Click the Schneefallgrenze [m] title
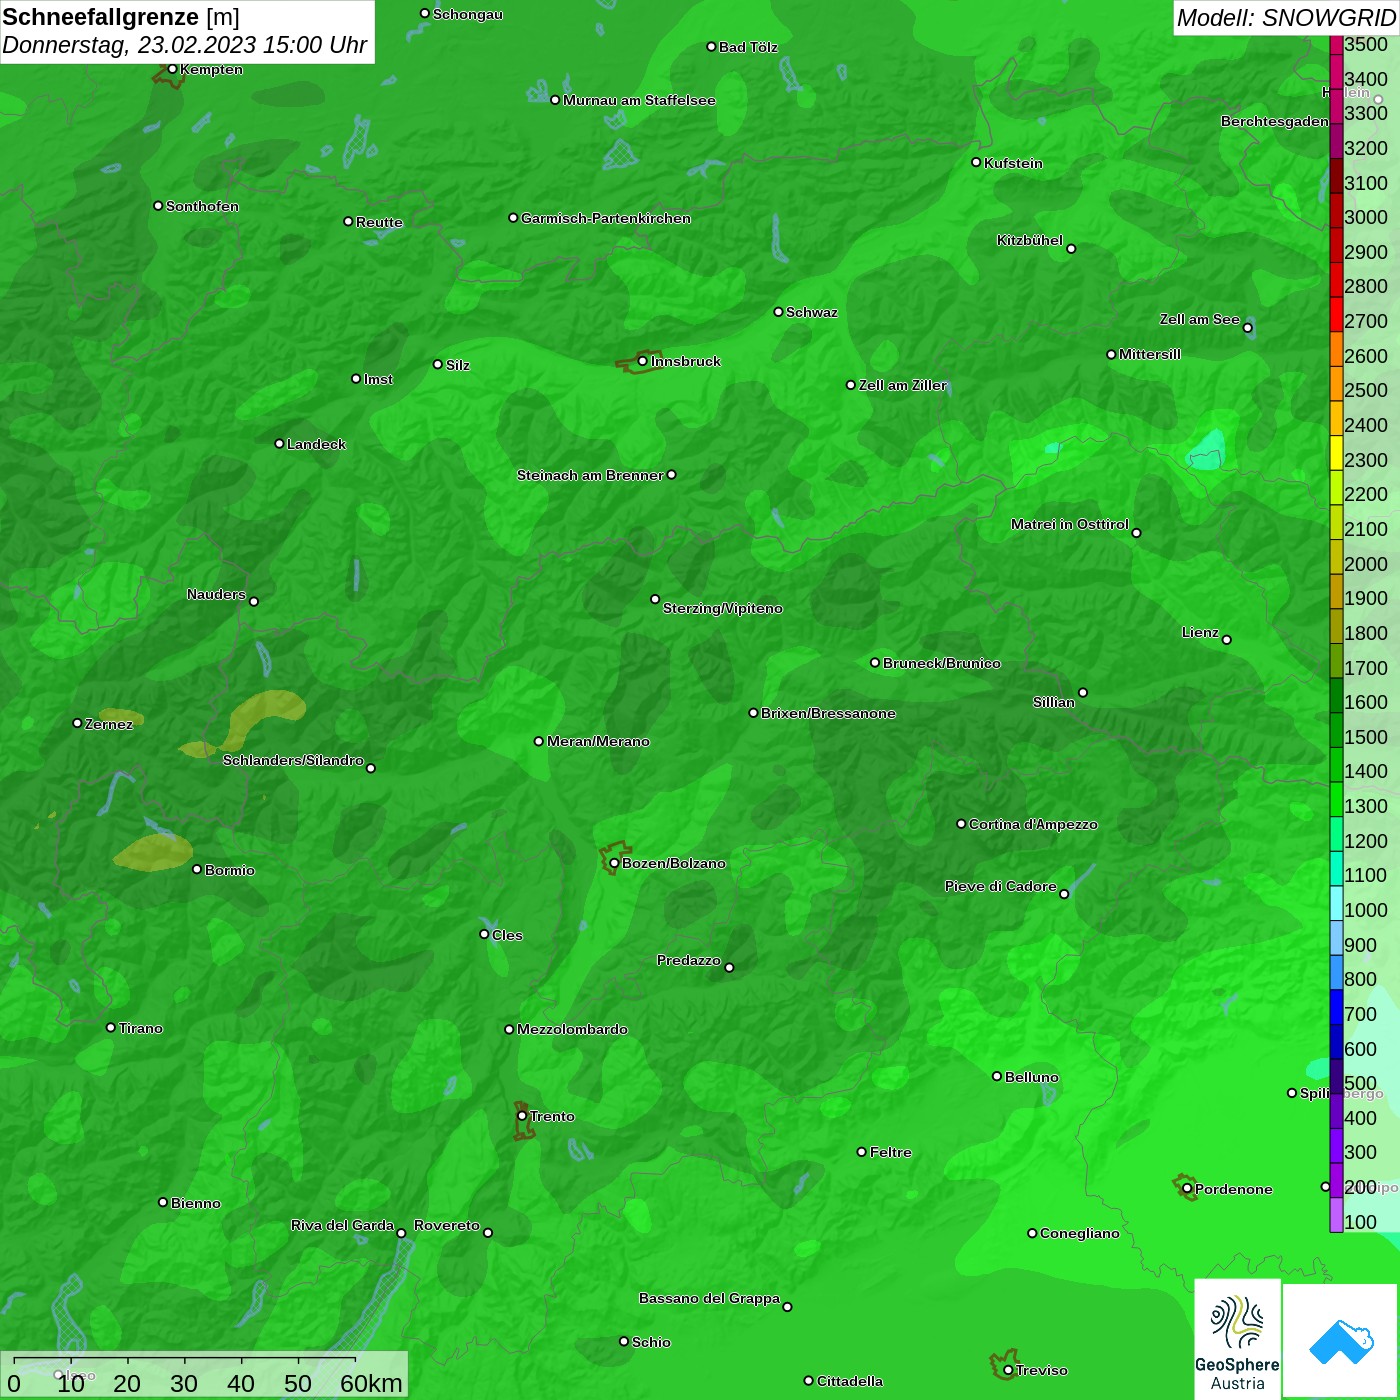This screenshot has height=1400, width=1400. 121,17
